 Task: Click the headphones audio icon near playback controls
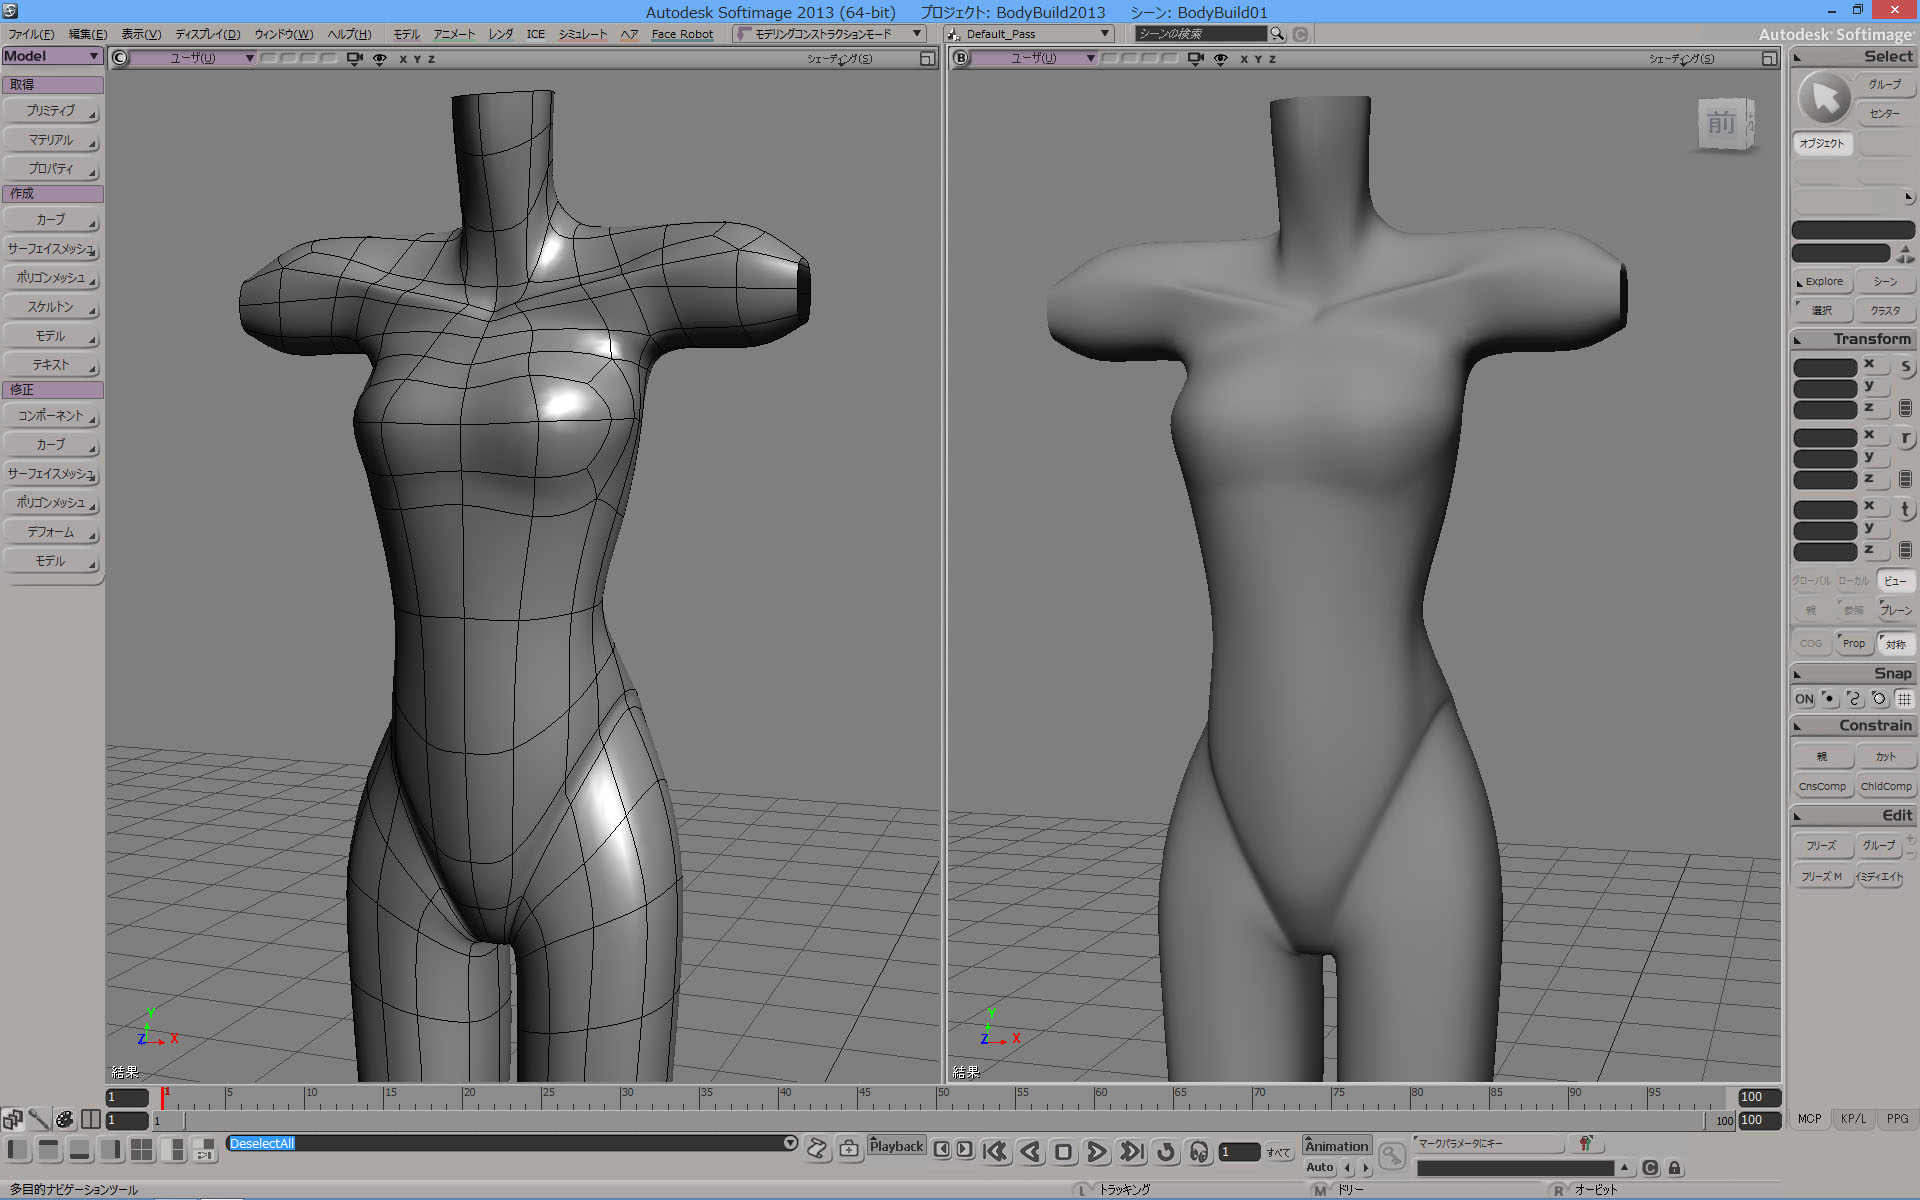click(x=1198, y=1151)
